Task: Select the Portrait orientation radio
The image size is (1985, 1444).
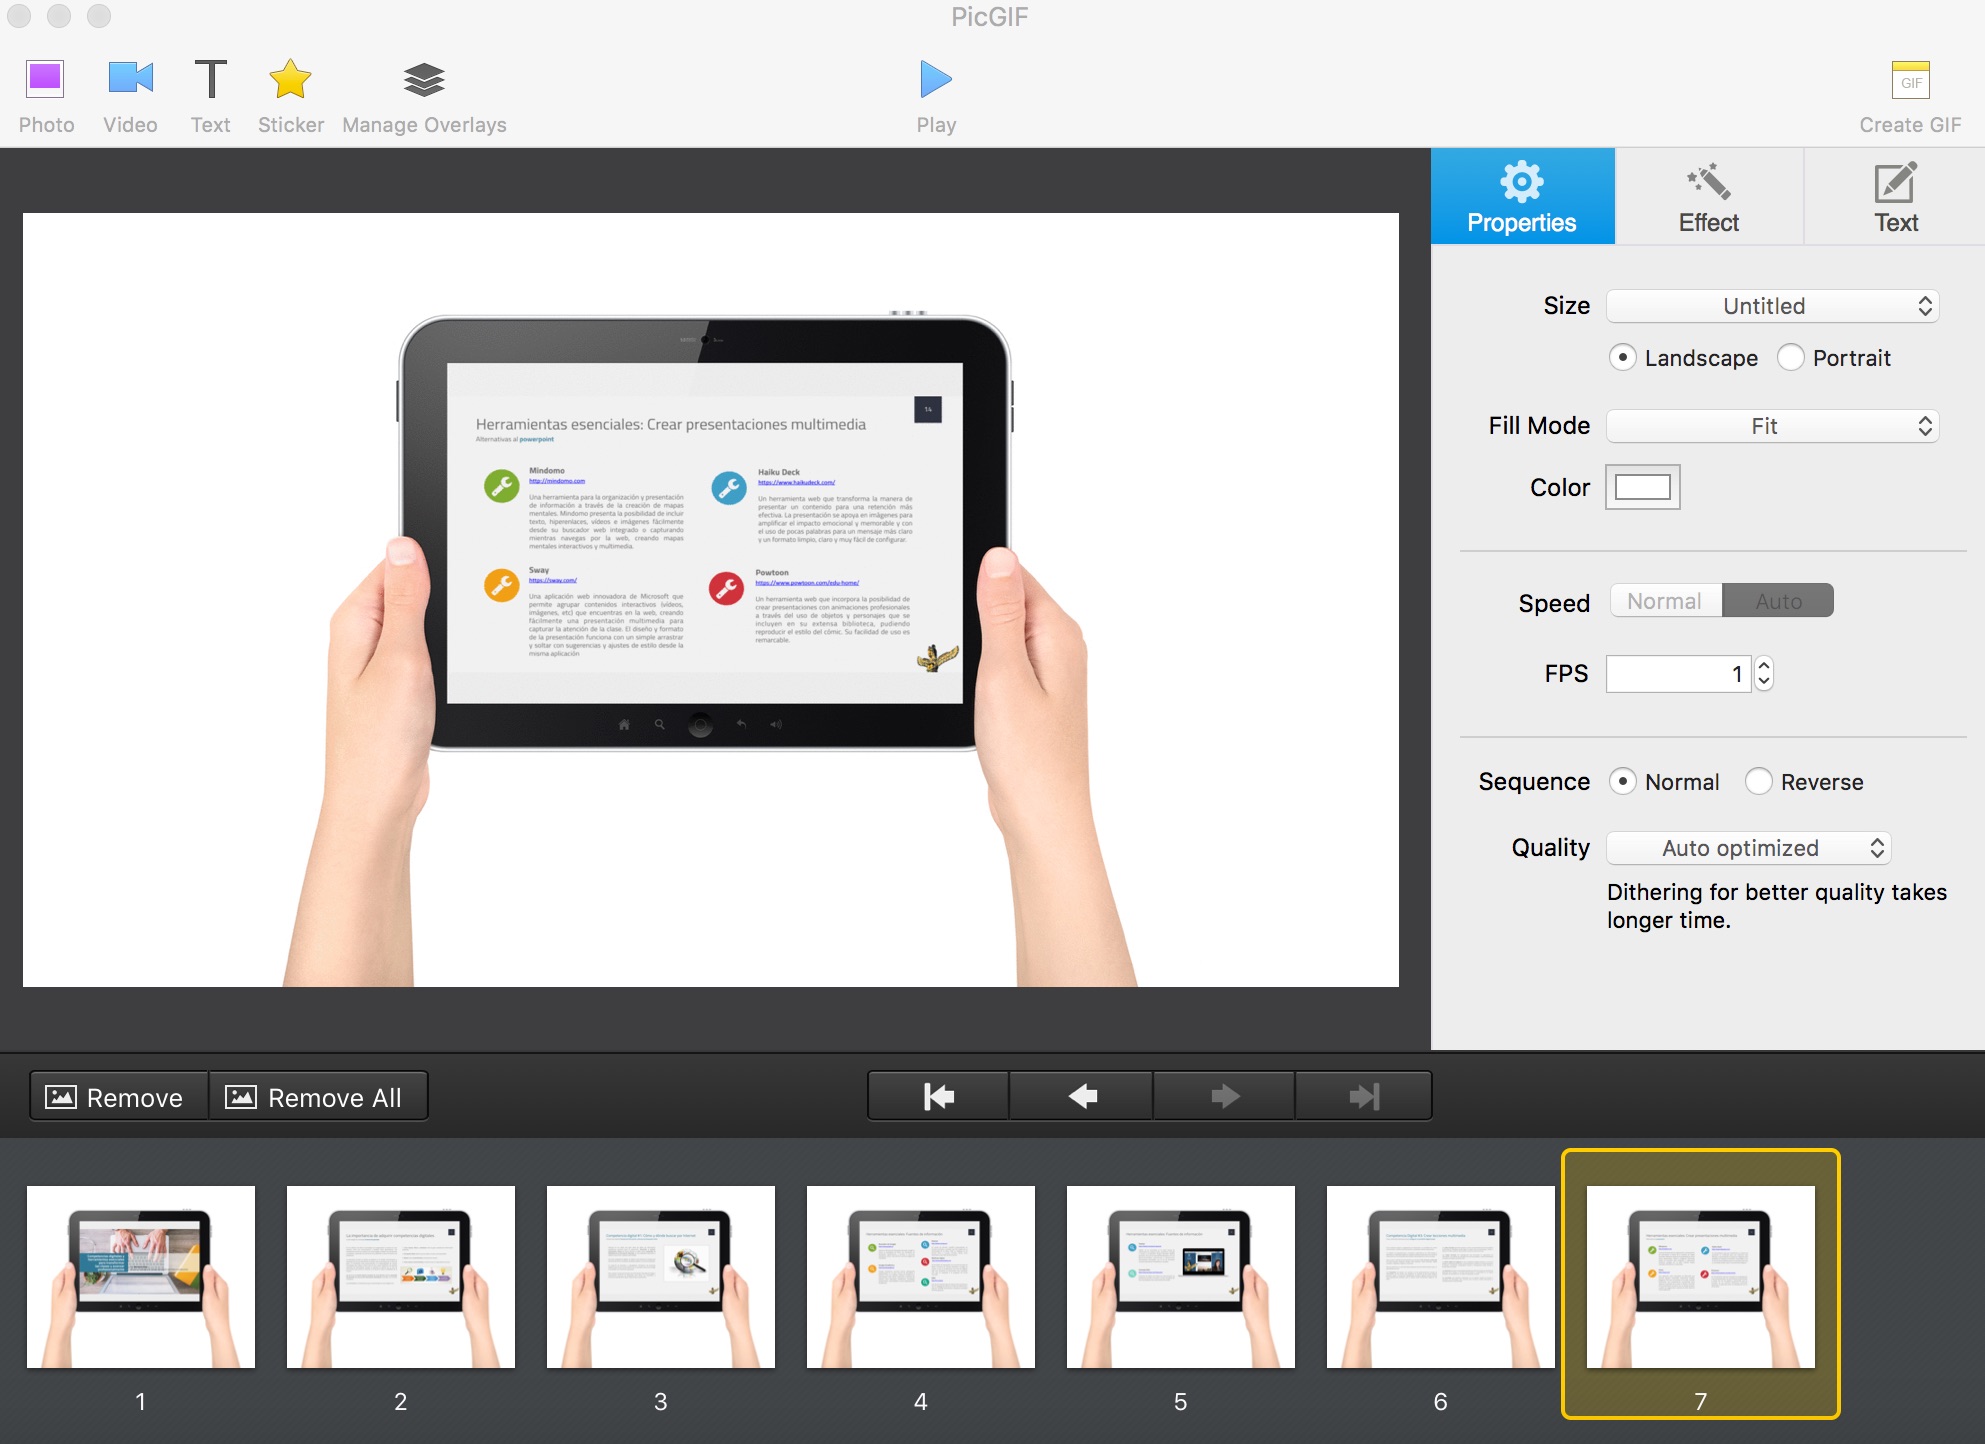Action: [1791, 358]
